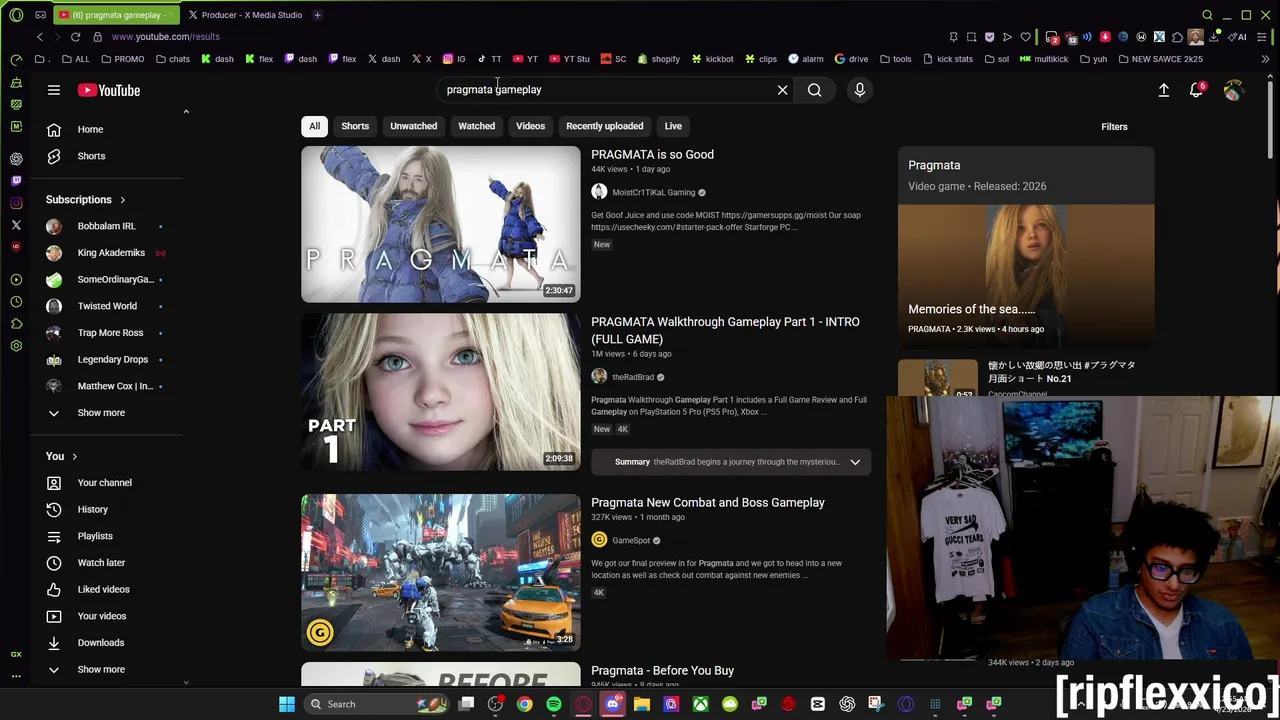Select the Videos filter chip
The image size is (1280, 720).
click(x=530, y=126)
